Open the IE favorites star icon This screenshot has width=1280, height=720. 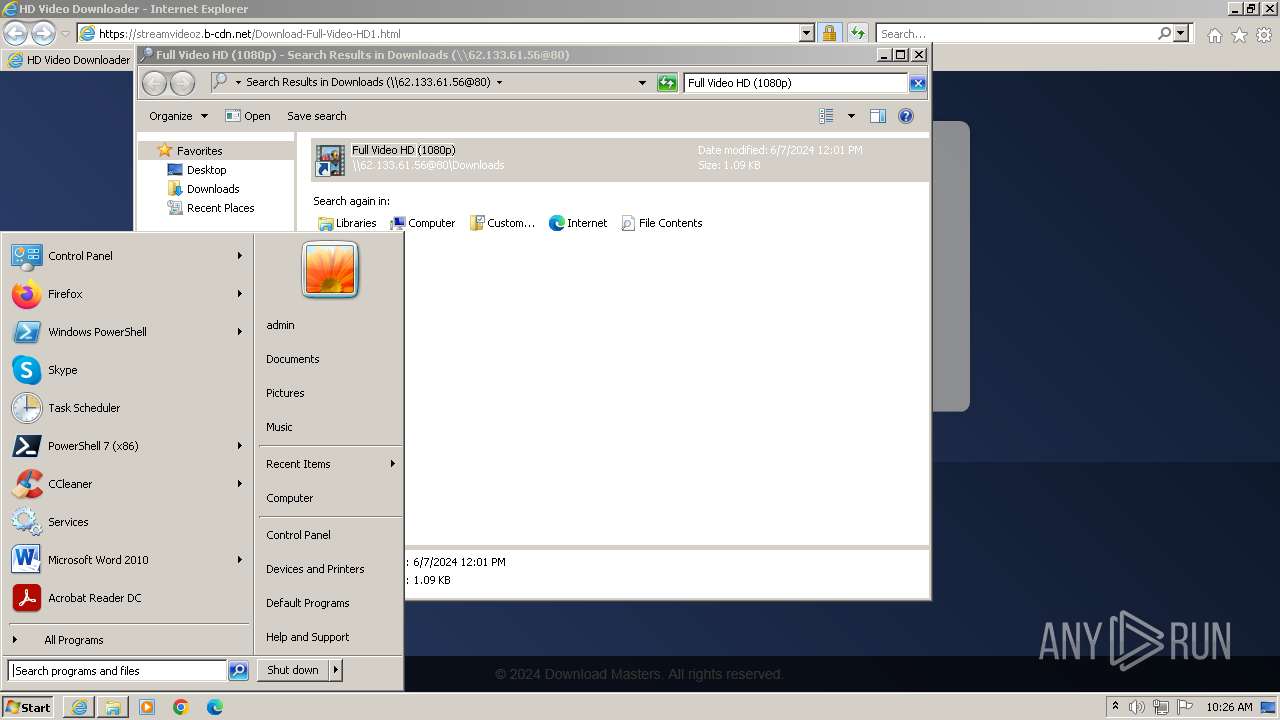(1239, 35)
